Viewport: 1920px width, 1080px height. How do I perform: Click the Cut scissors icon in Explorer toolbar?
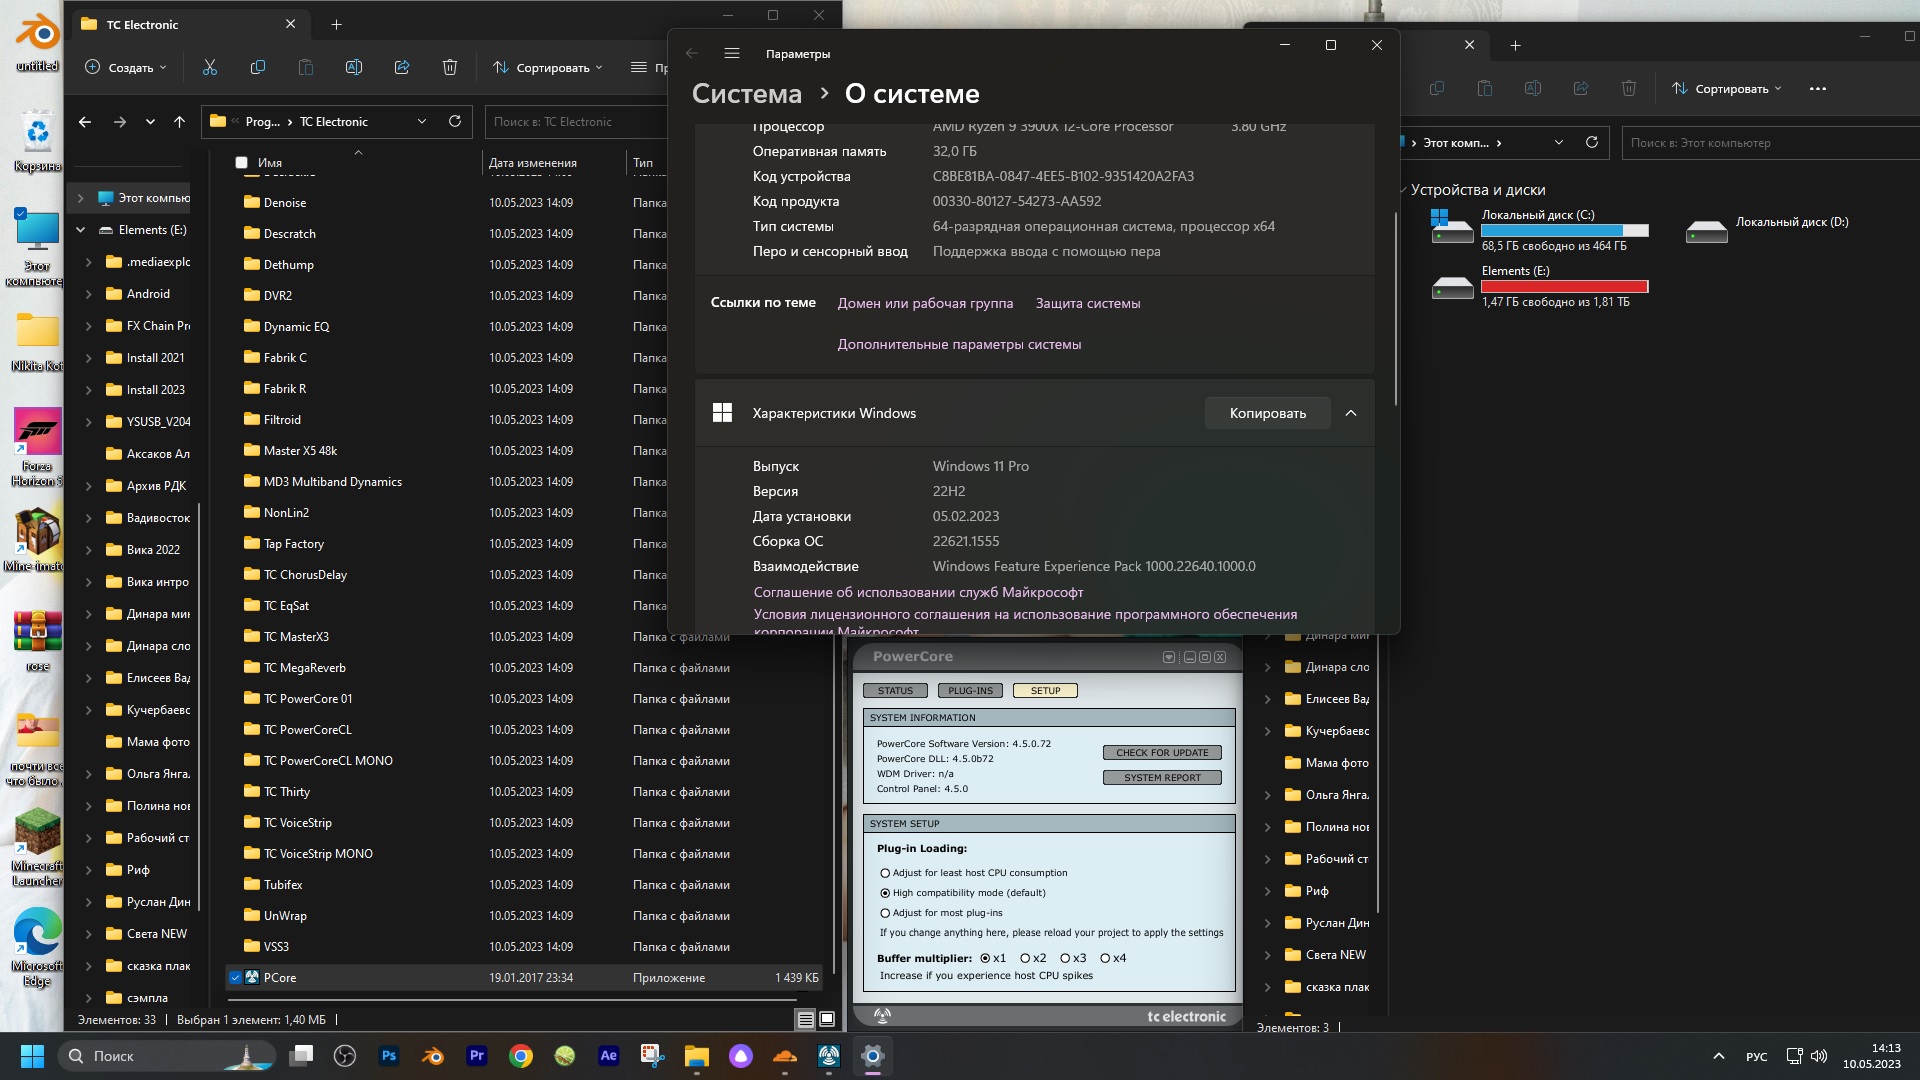[x=209, y=67]
